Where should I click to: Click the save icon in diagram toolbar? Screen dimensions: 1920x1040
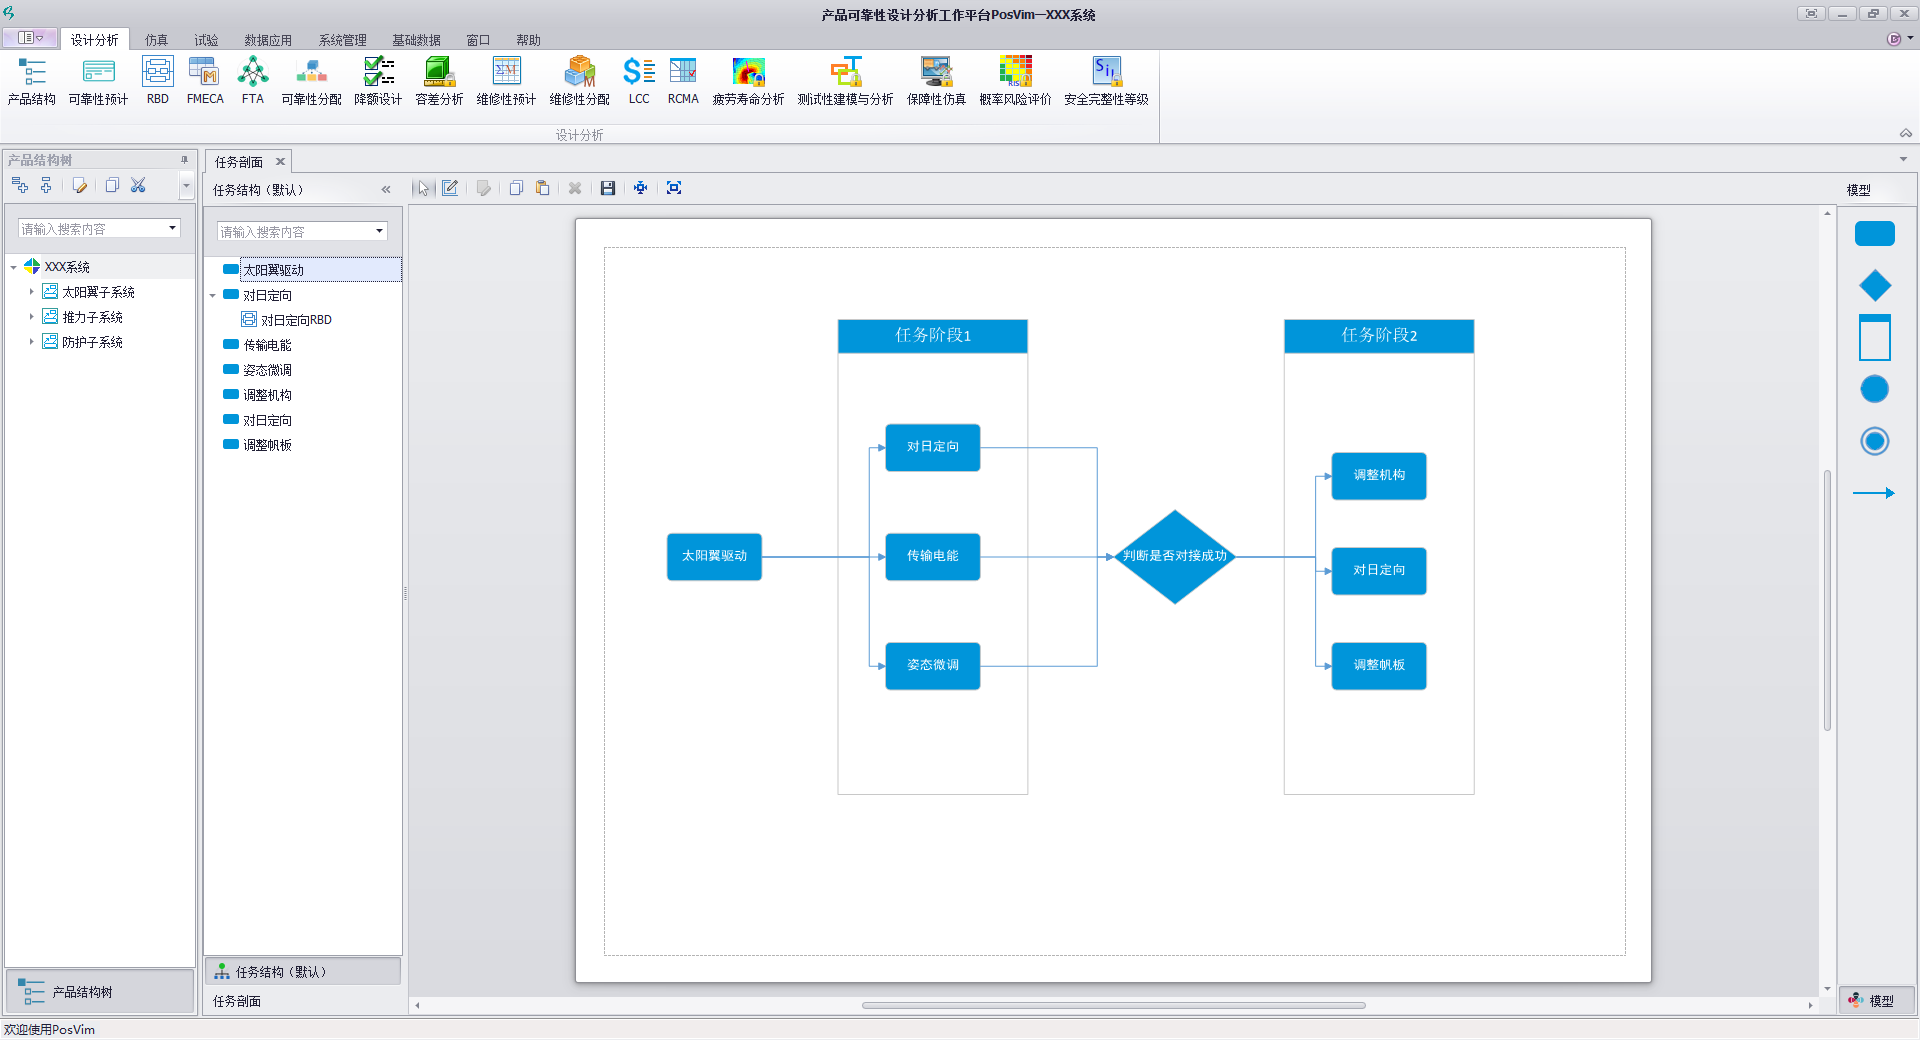click(607, 188)
